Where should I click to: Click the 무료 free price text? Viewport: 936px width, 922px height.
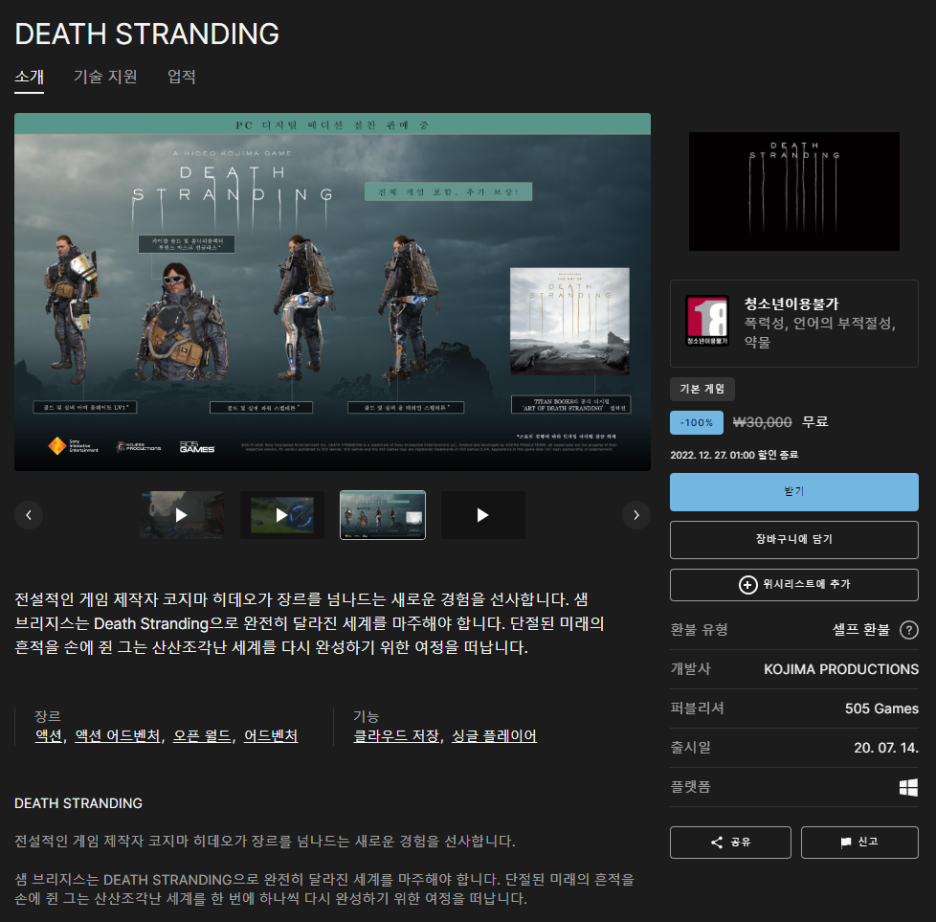point(815,422)
